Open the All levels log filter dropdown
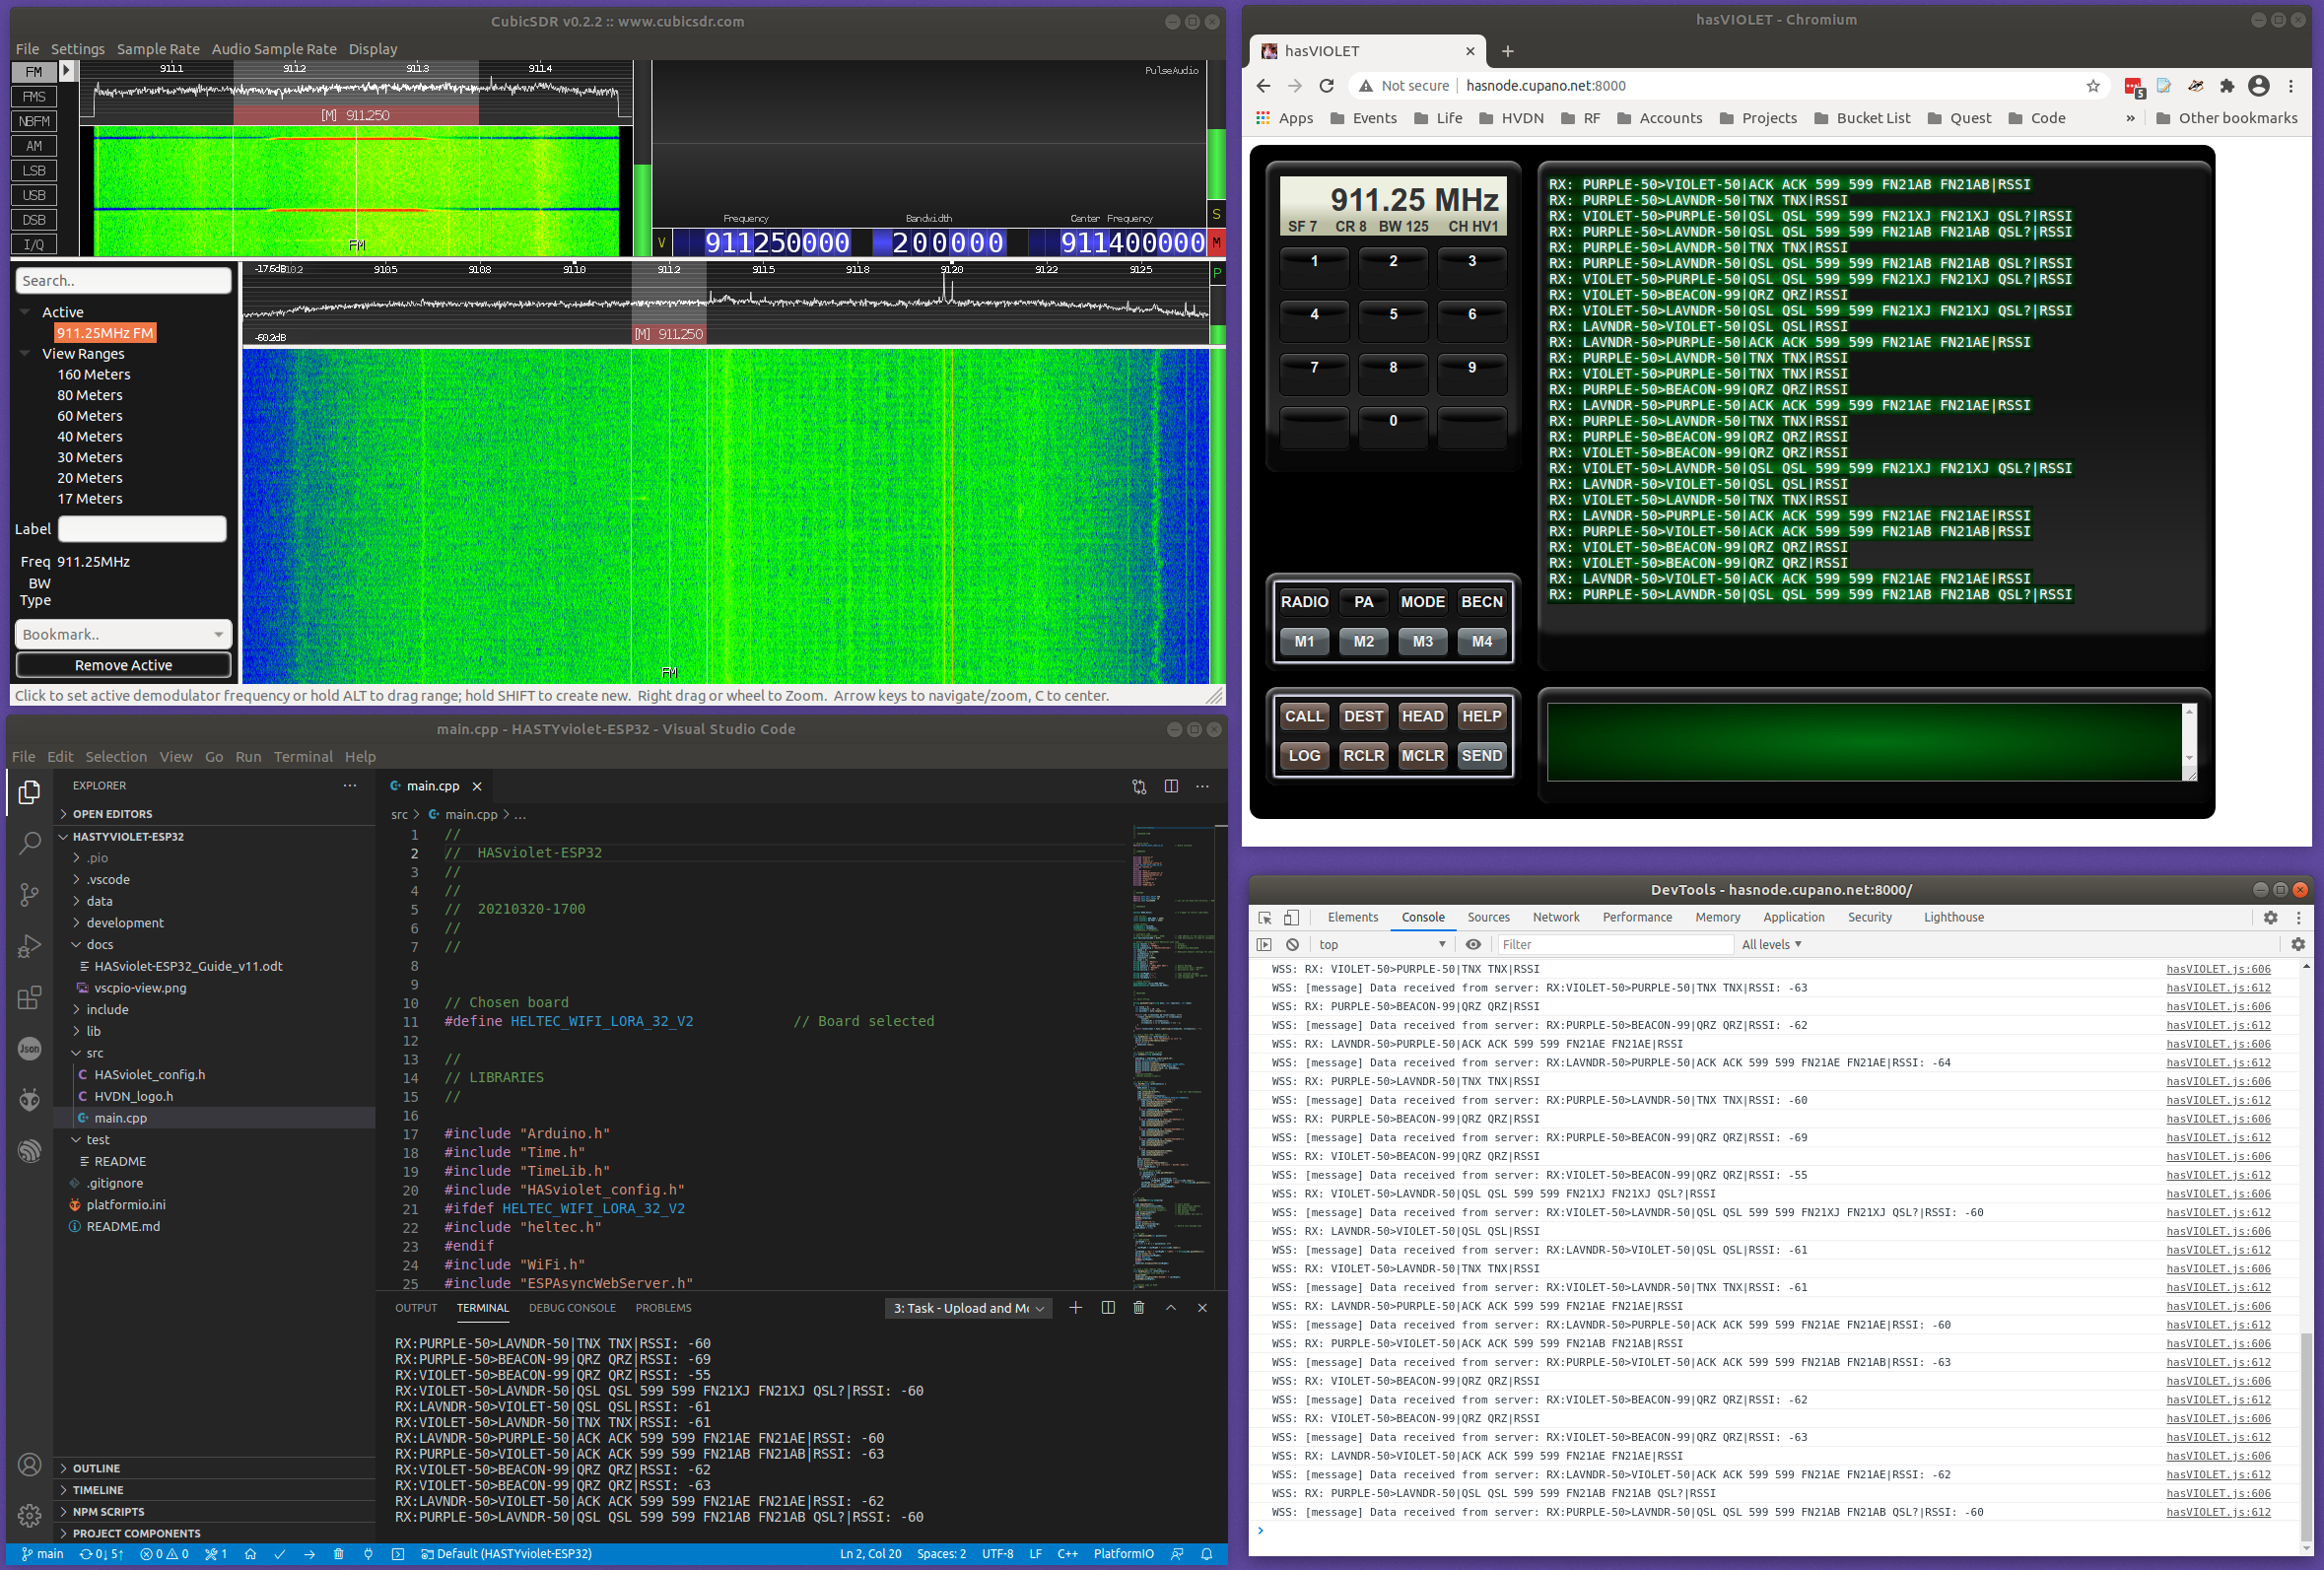 1771,944
